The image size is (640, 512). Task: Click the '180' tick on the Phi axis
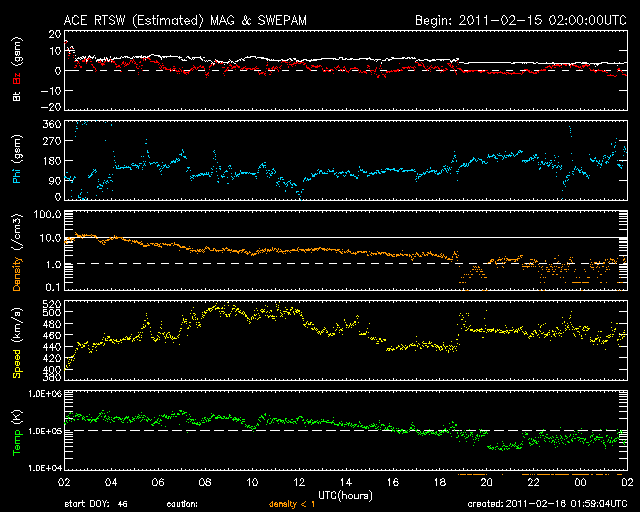(x=52, y=161)
